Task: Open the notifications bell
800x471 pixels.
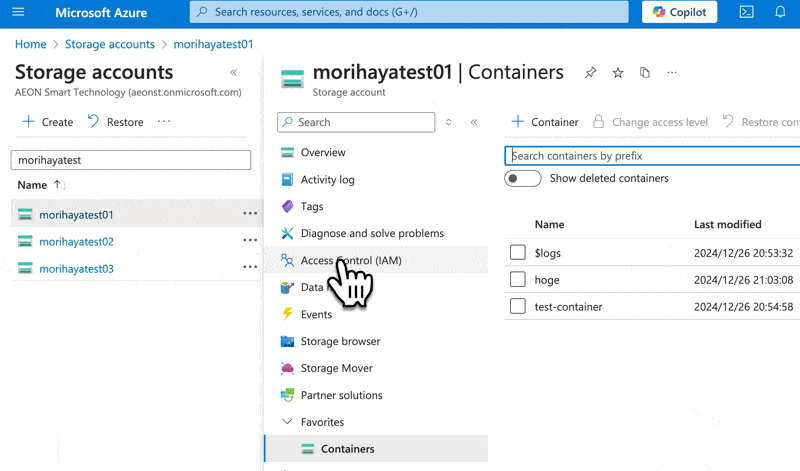Action: [780, 12]
